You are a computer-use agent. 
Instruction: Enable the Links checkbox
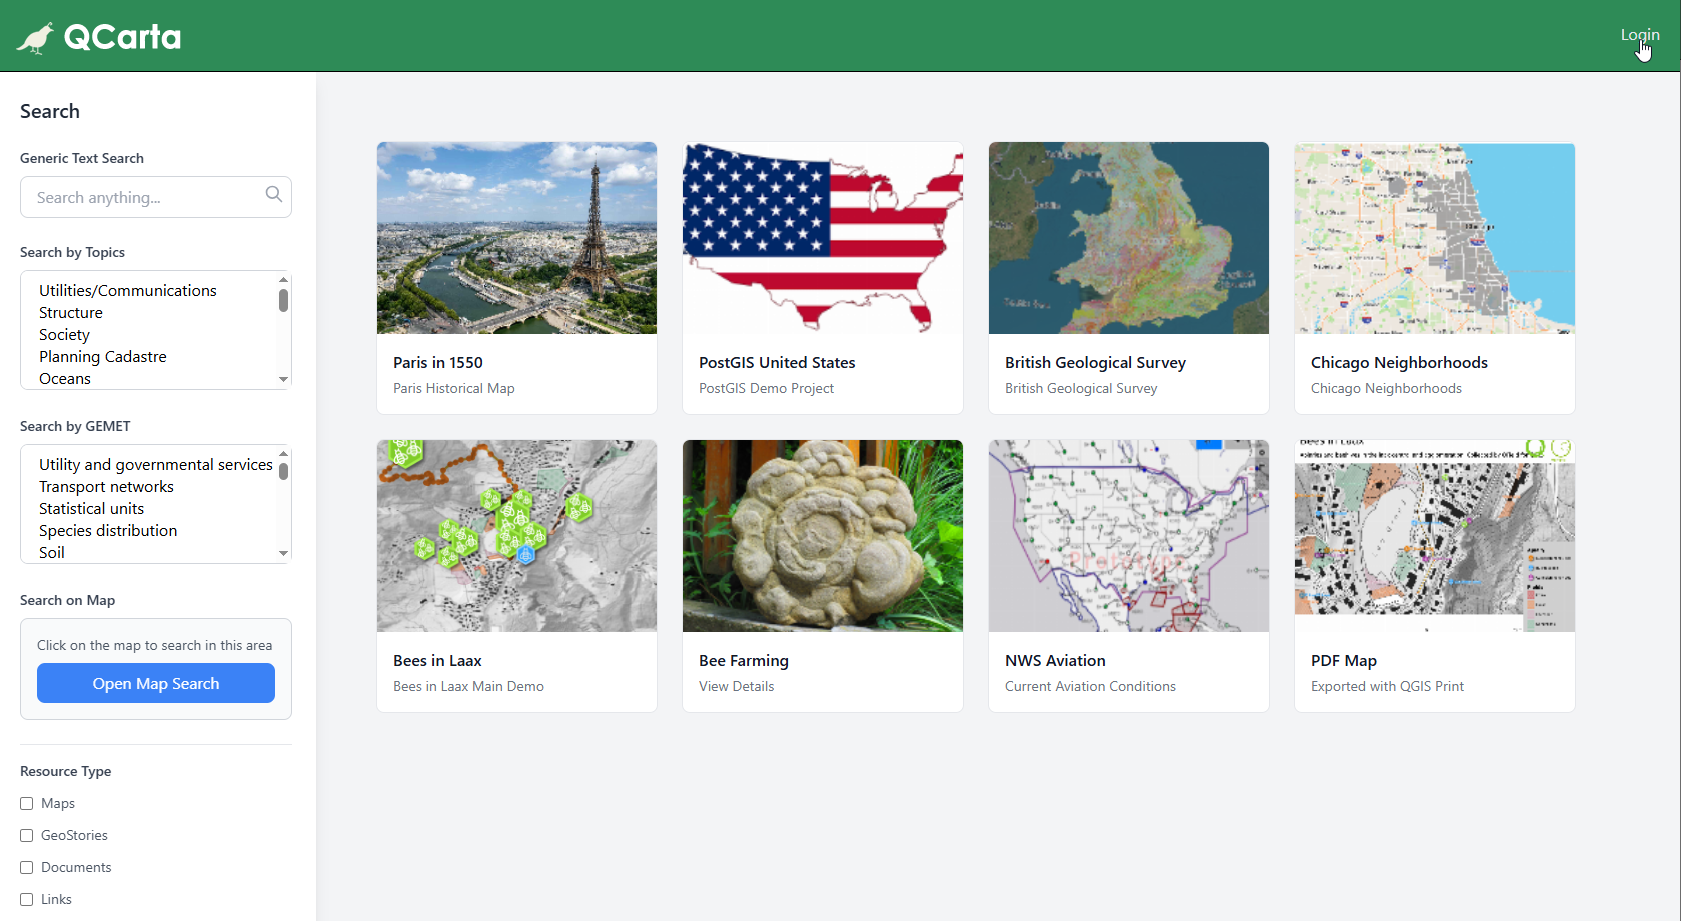(x=27, y=899)
